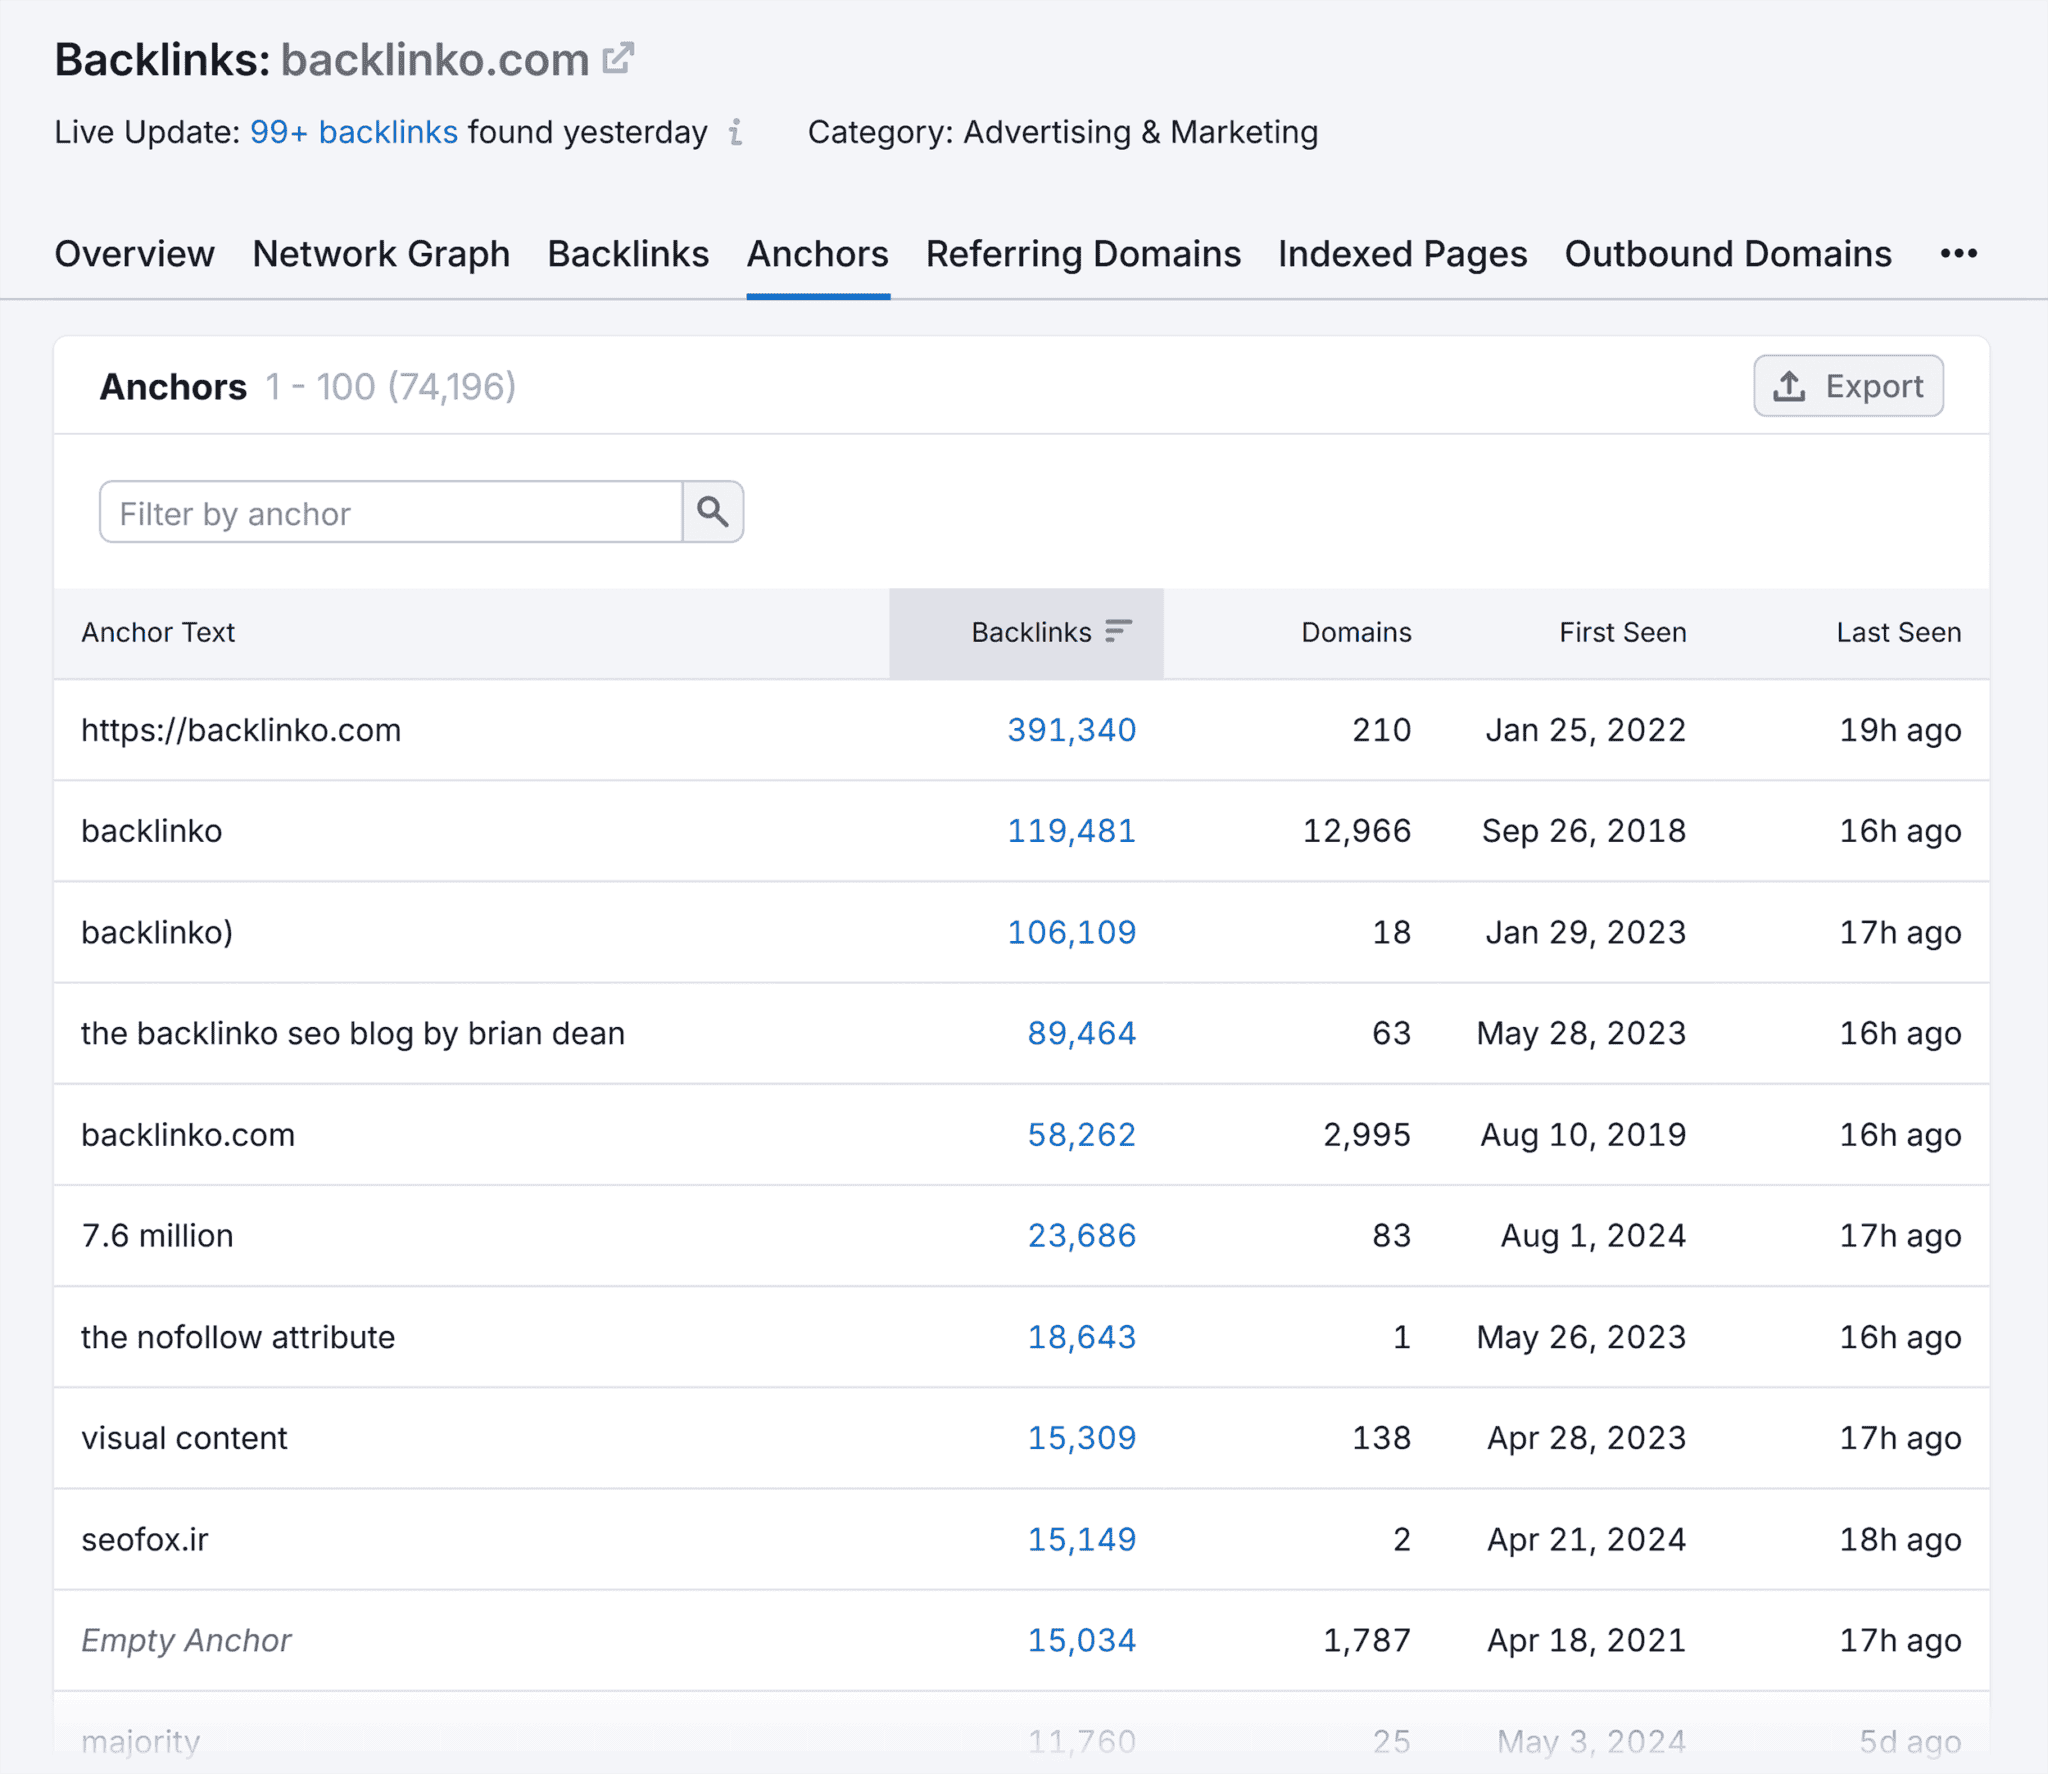Click the 15,034 count for Empty Anchor
The height and width of the screenshot is (1774, 2048).
(1082, 1640)
